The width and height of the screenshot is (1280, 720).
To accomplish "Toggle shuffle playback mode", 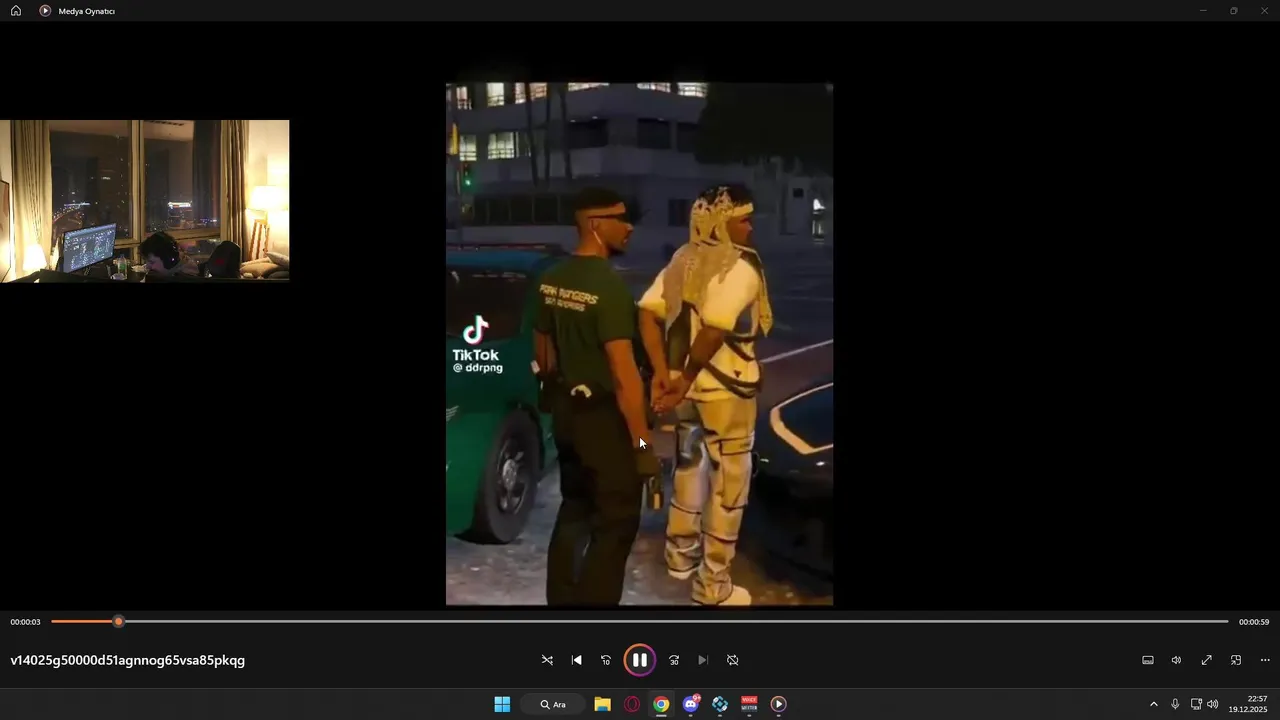I will point(547,660).
